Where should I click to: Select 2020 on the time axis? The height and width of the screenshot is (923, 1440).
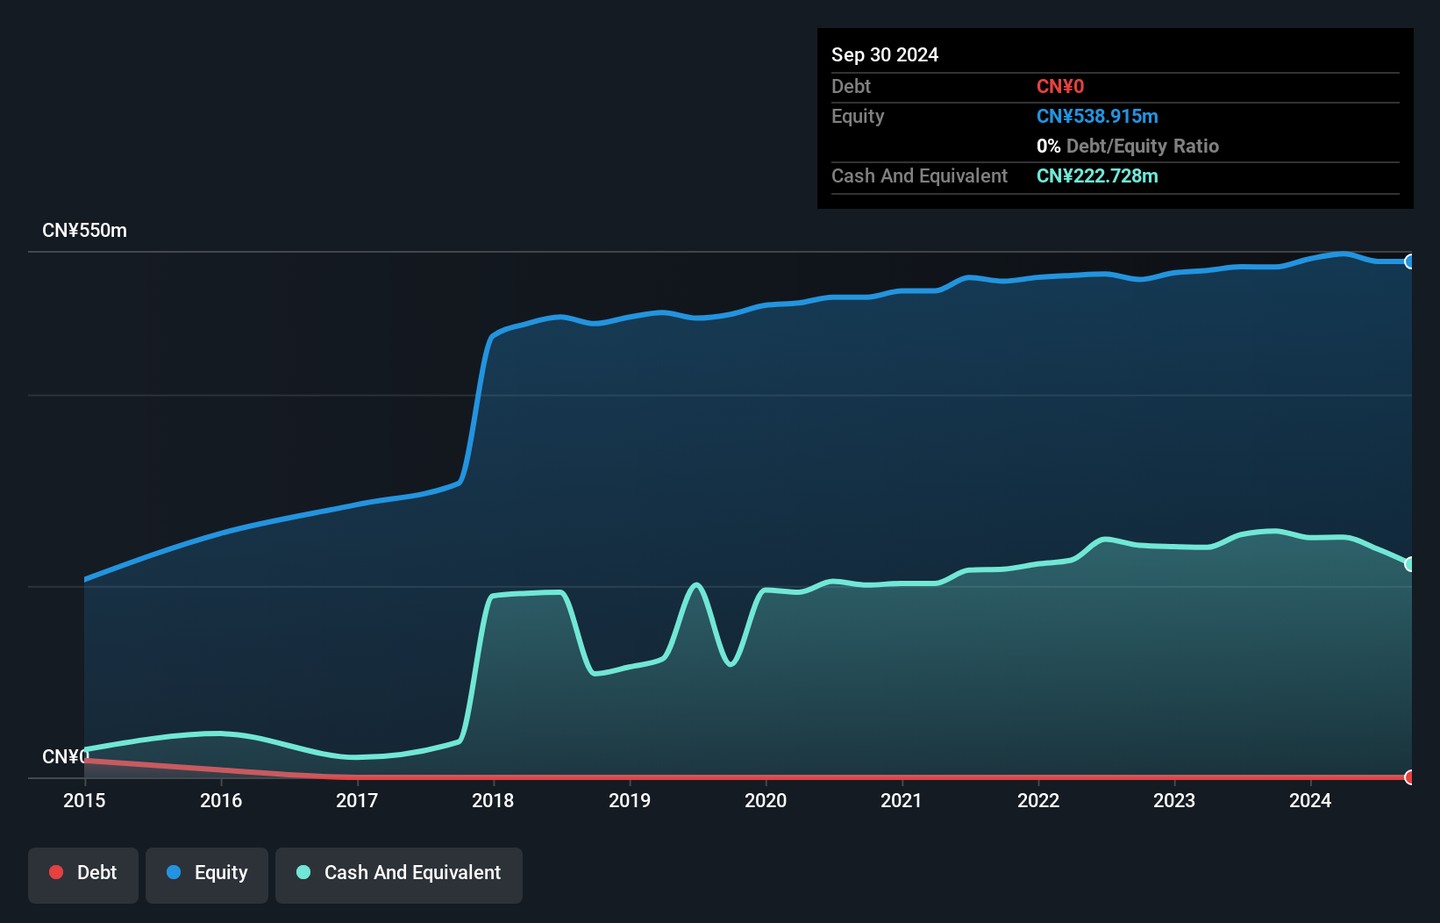coord(765,800)
